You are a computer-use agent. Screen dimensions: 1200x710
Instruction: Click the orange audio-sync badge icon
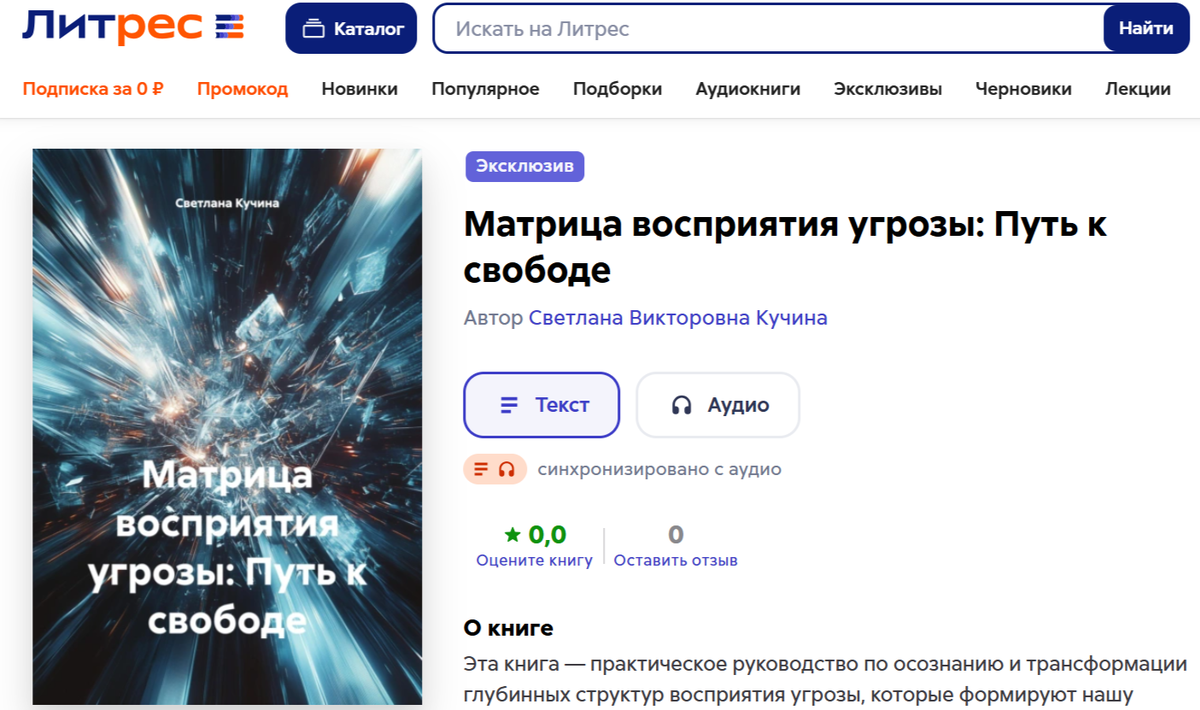(494, 469)
